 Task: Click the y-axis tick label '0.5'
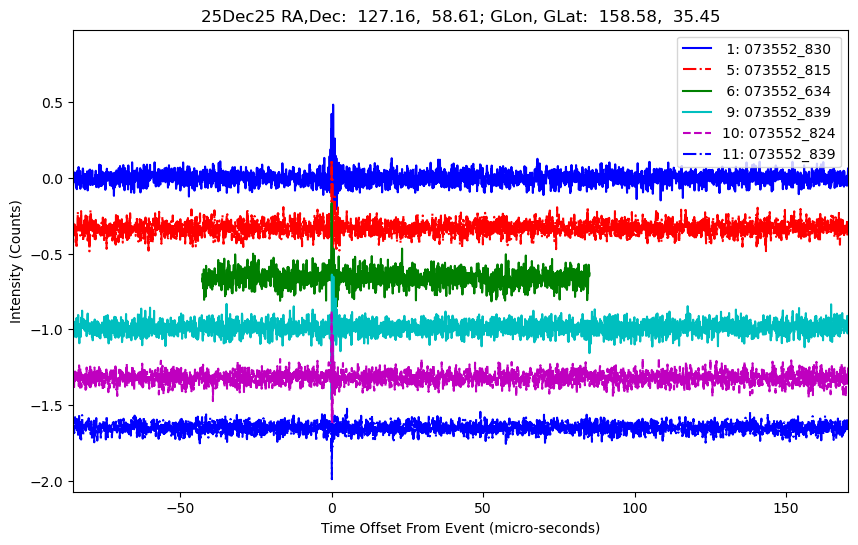click(52, 103)
